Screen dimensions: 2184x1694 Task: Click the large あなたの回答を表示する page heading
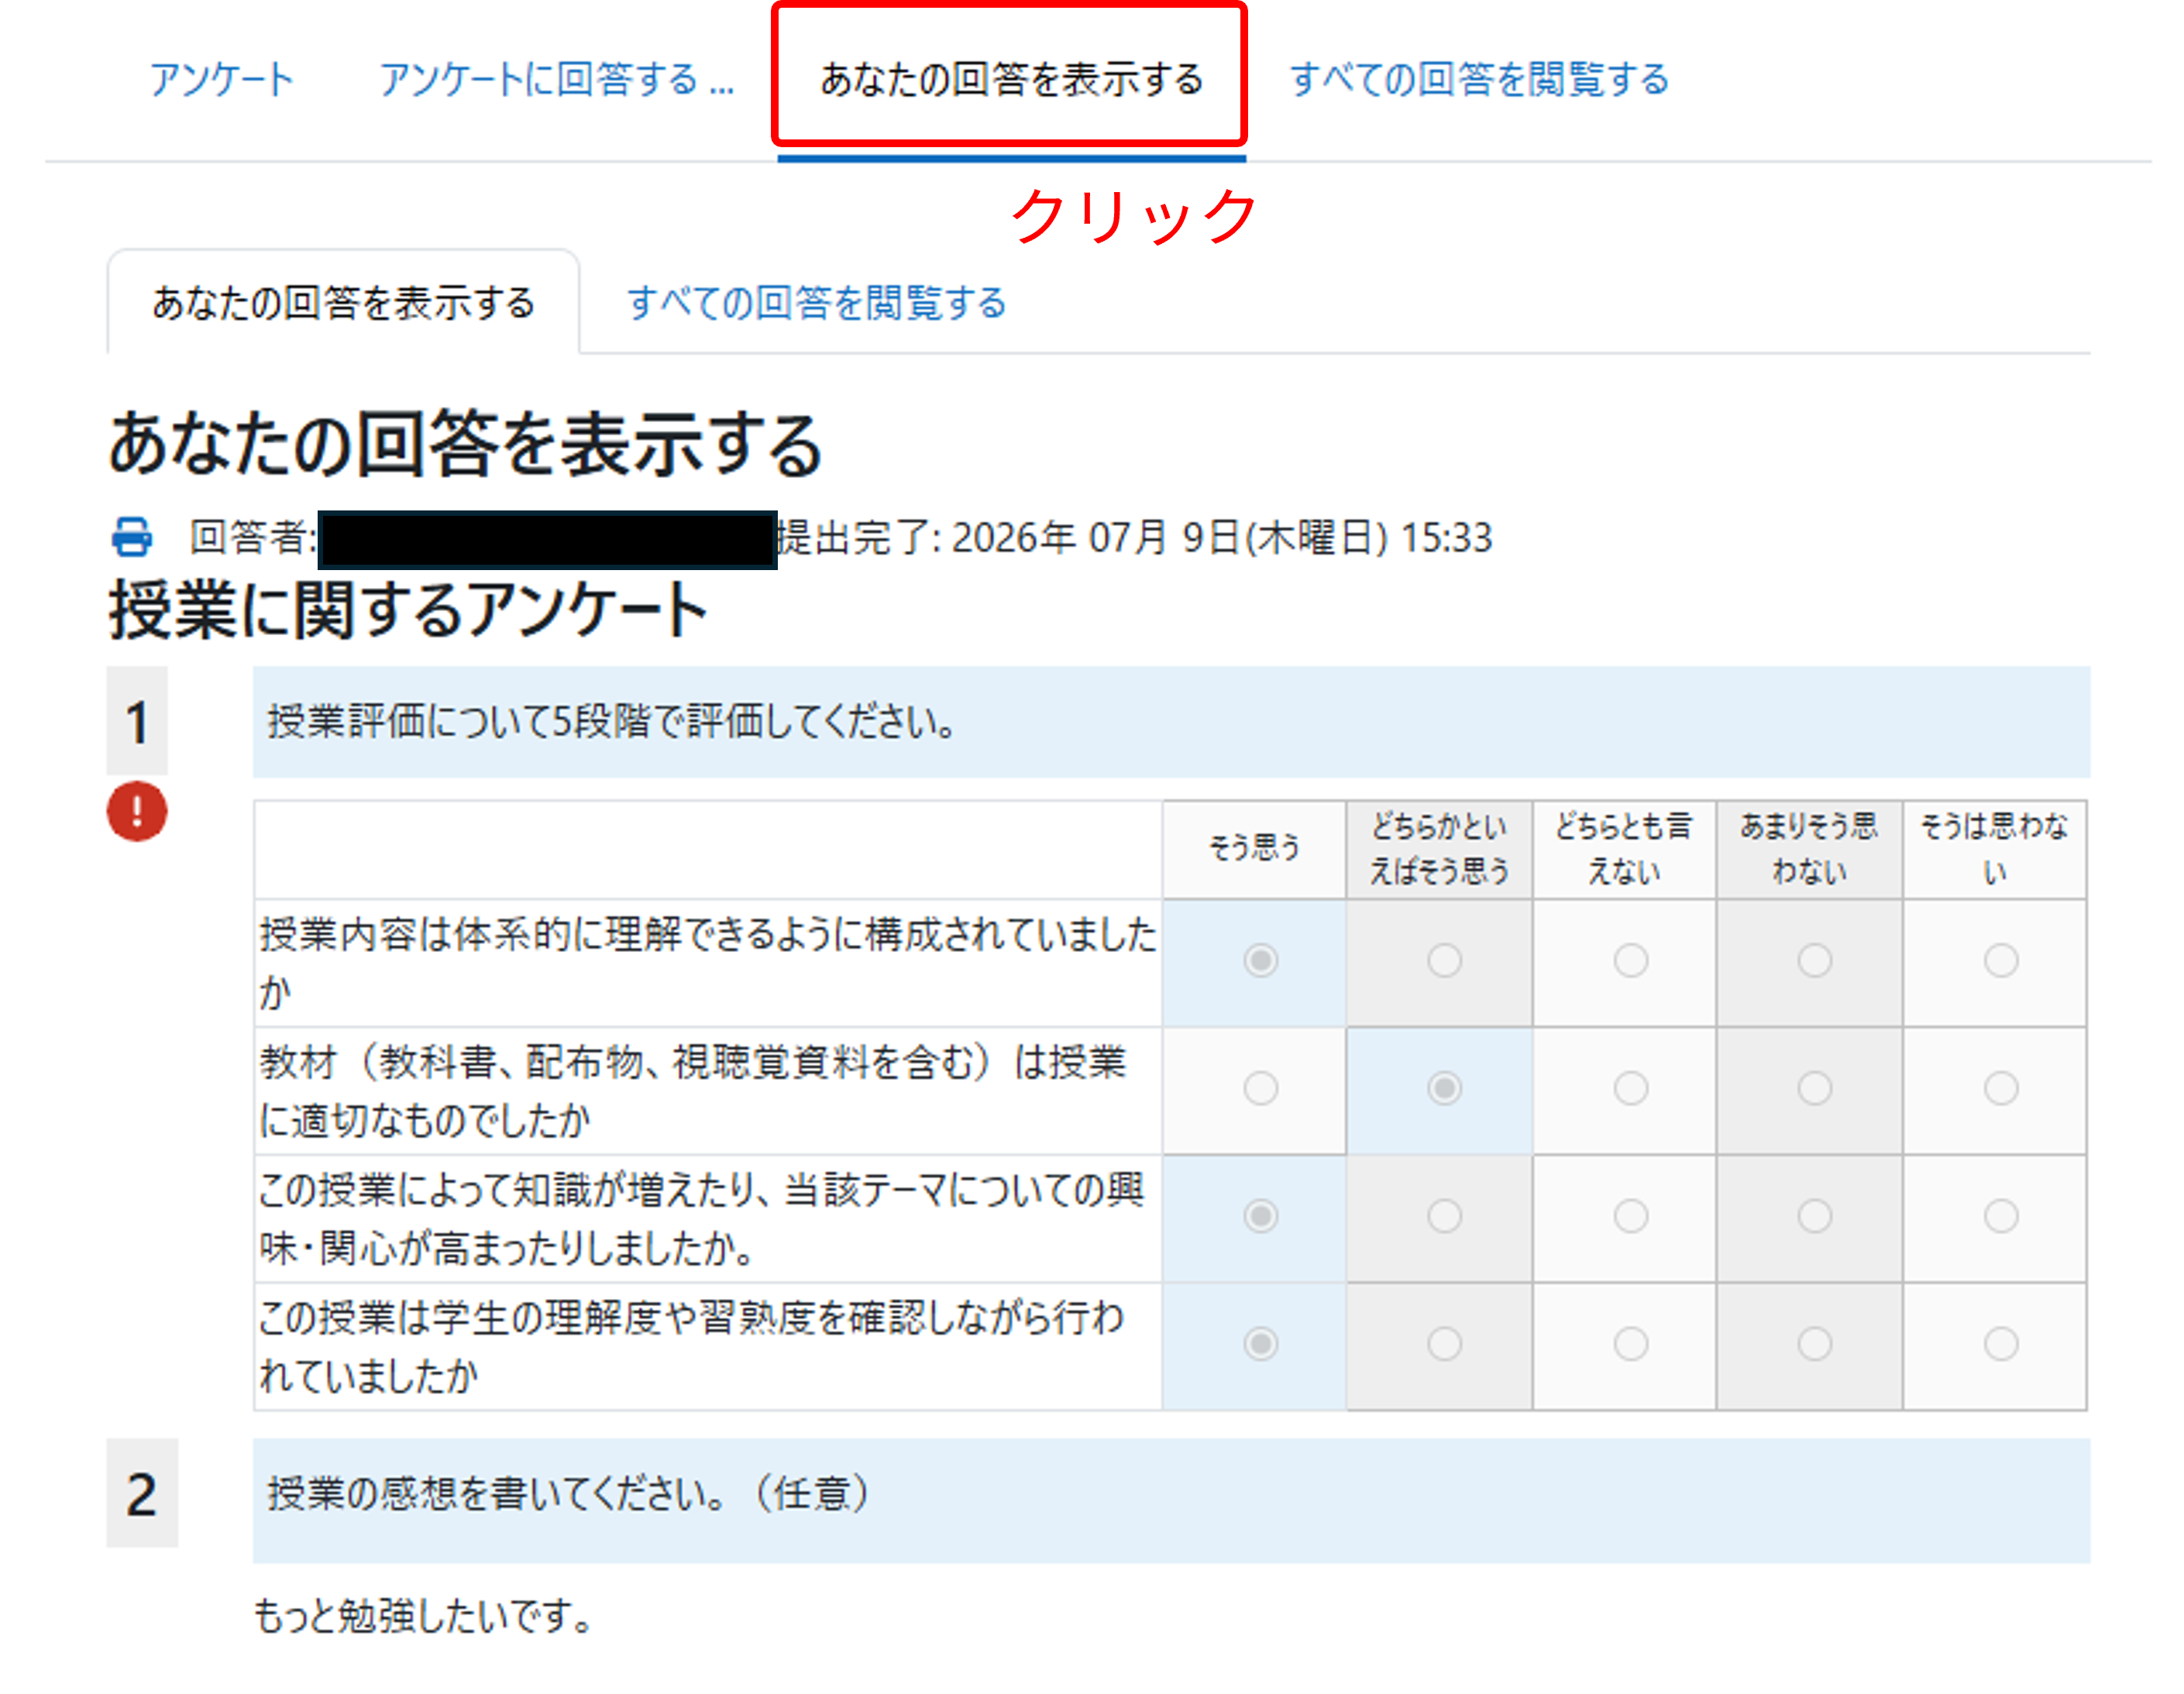[x=466, y=444]
